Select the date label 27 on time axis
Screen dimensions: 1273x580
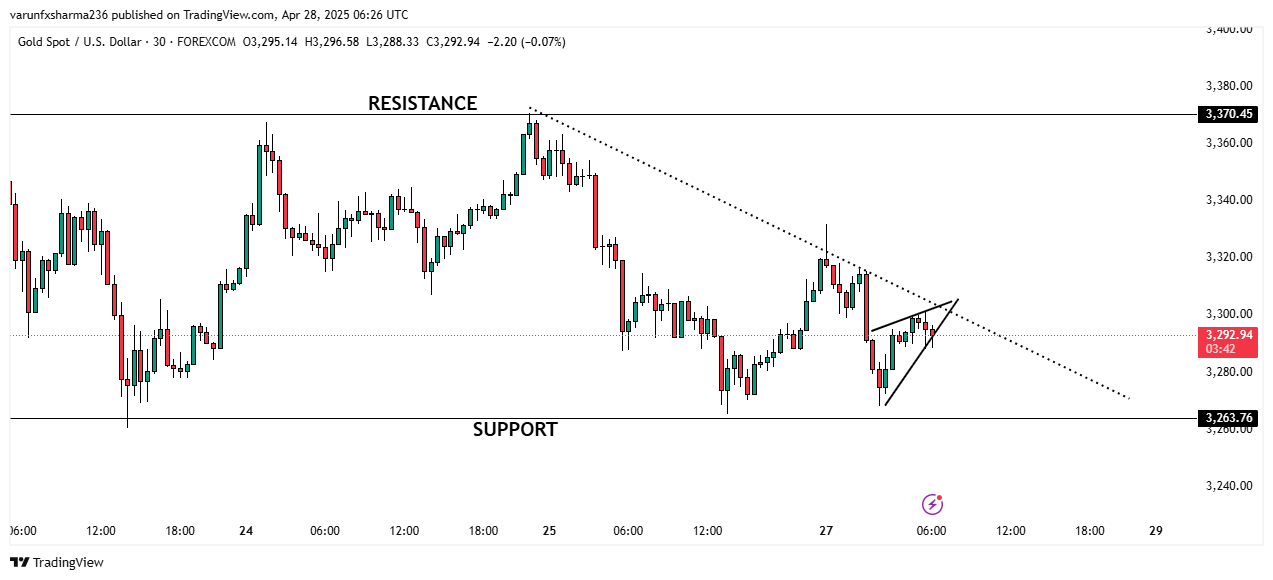(x=826, y=531)
